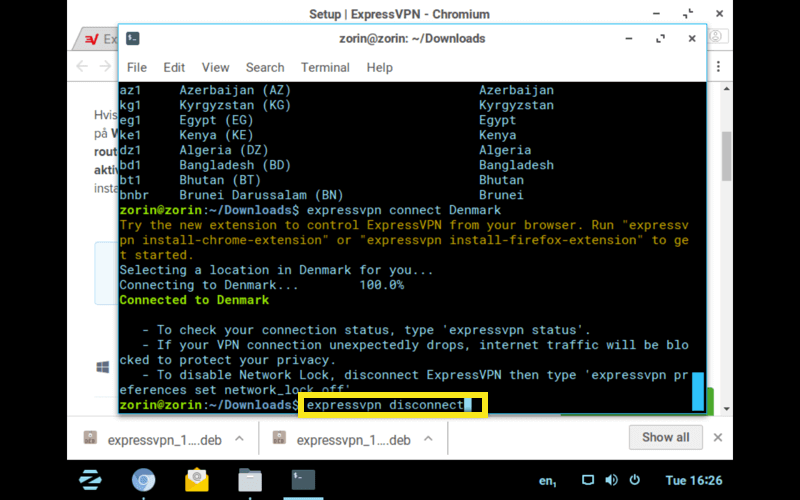This screenshot has width=800, height=500.
Task: Open the terminal Edit menu
Action: pyautogui.click(x=174, y=67)
